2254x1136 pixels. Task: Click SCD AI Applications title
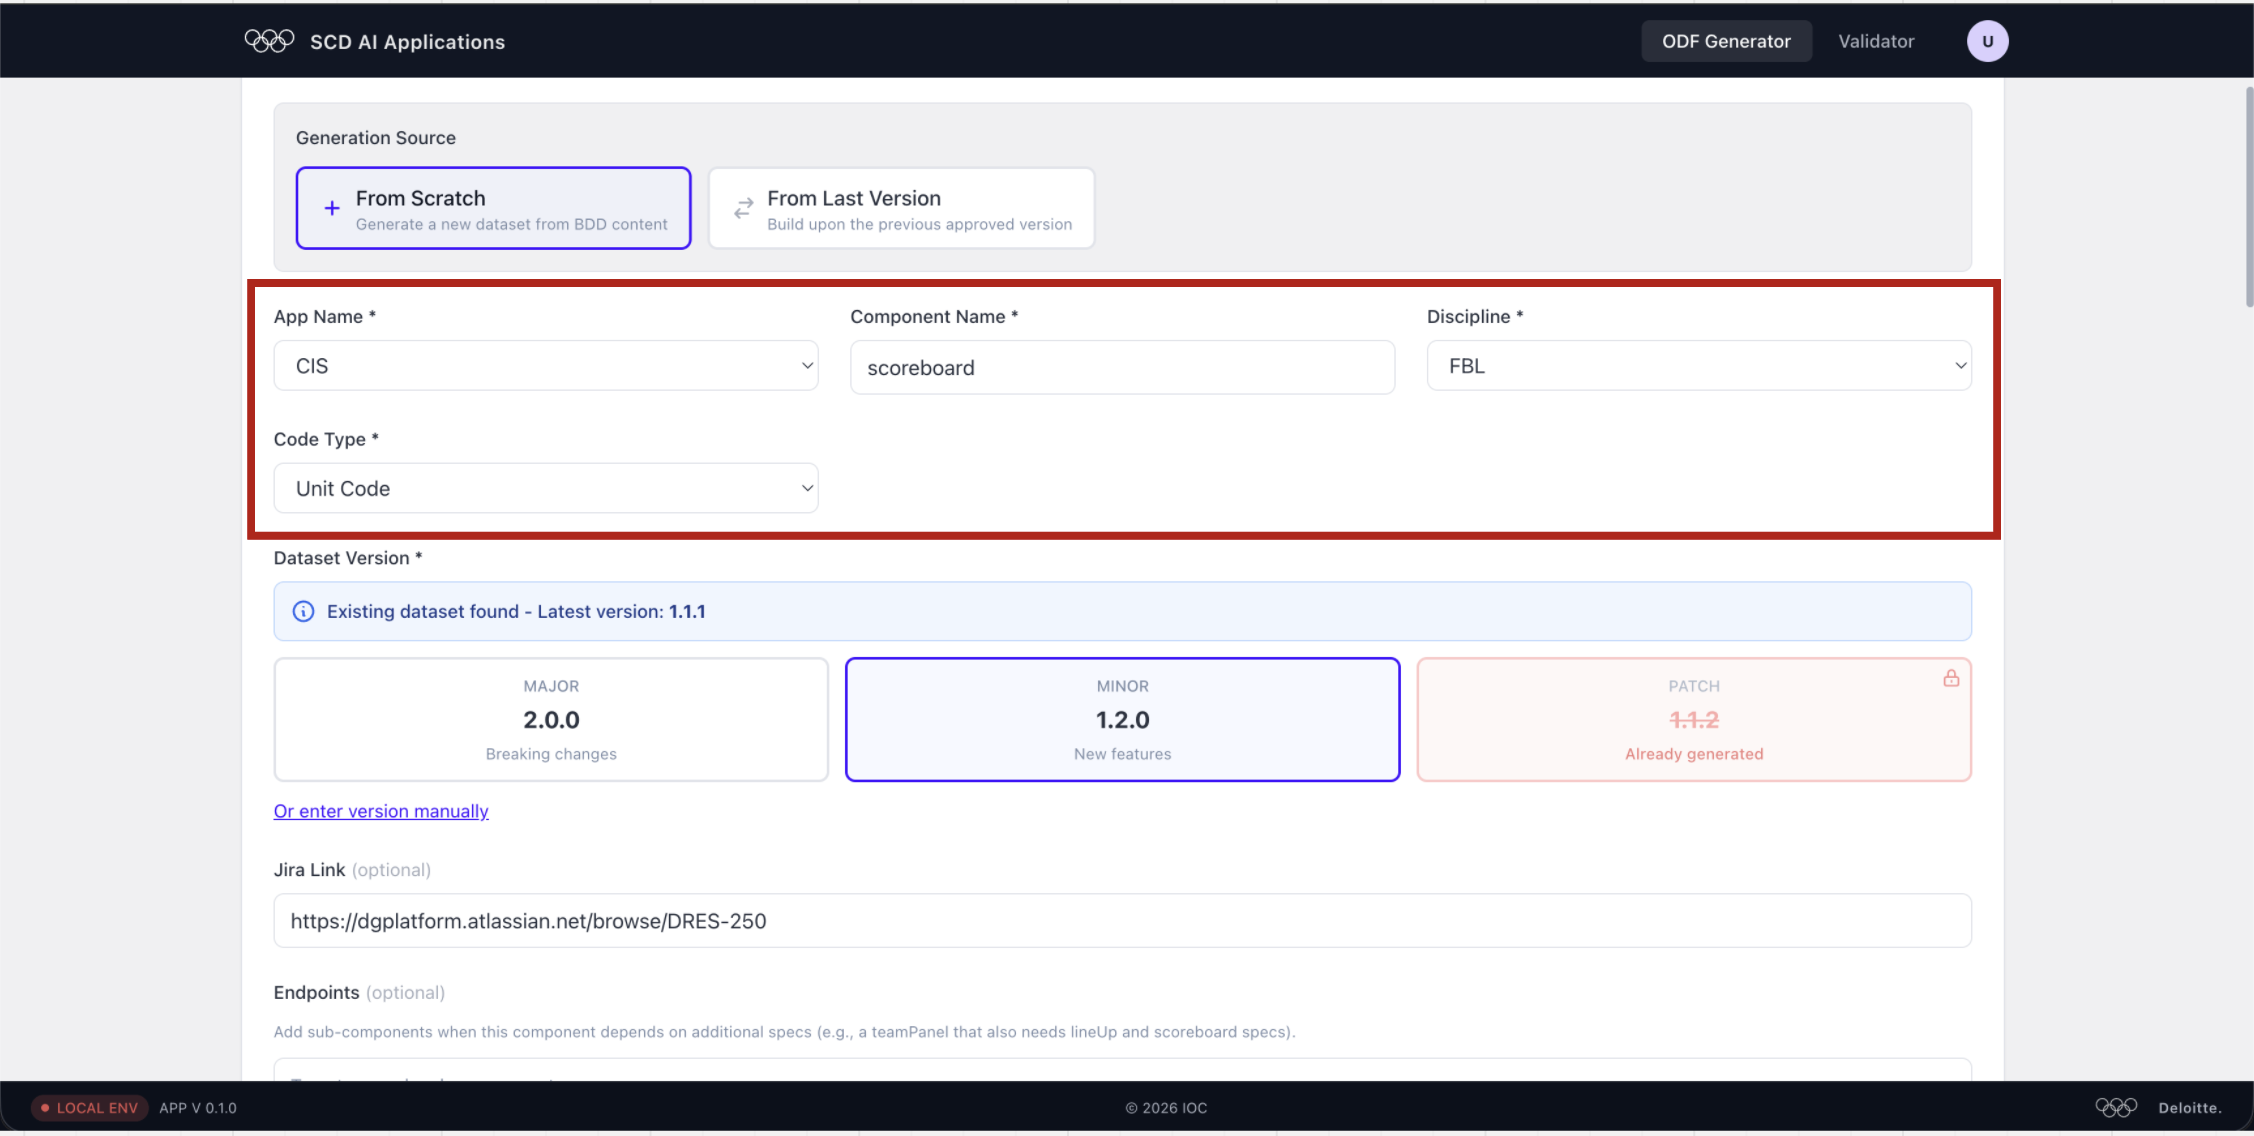407,42
